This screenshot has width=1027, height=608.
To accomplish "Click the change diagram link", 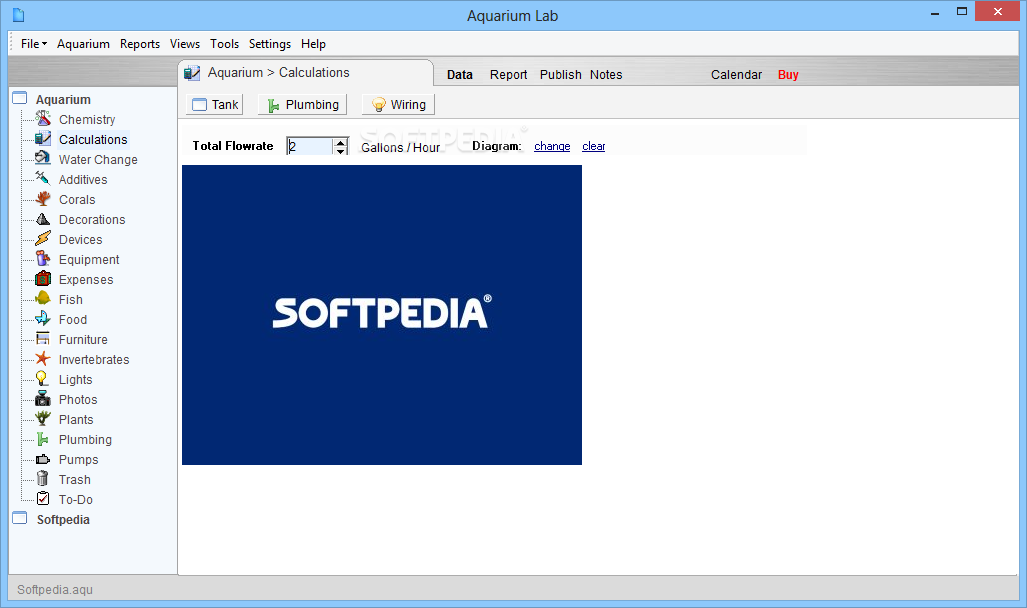I will click(x=552, y=146).
